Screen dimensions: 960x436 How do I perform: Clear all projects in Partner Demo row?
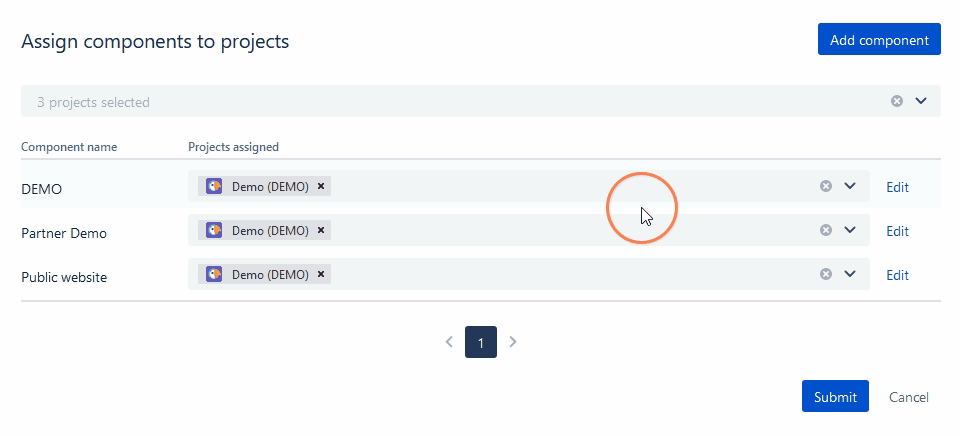tap(826, 230)
